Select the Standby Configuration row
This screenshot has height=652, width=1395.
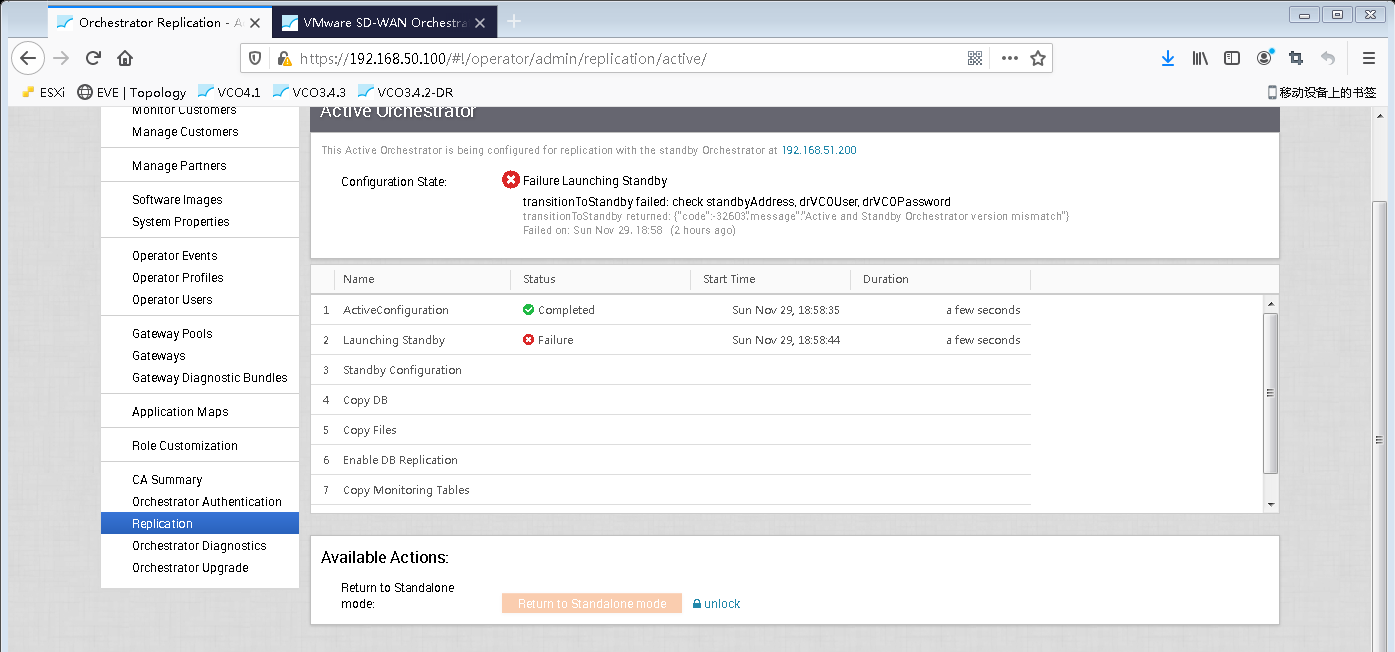point(671,370)
